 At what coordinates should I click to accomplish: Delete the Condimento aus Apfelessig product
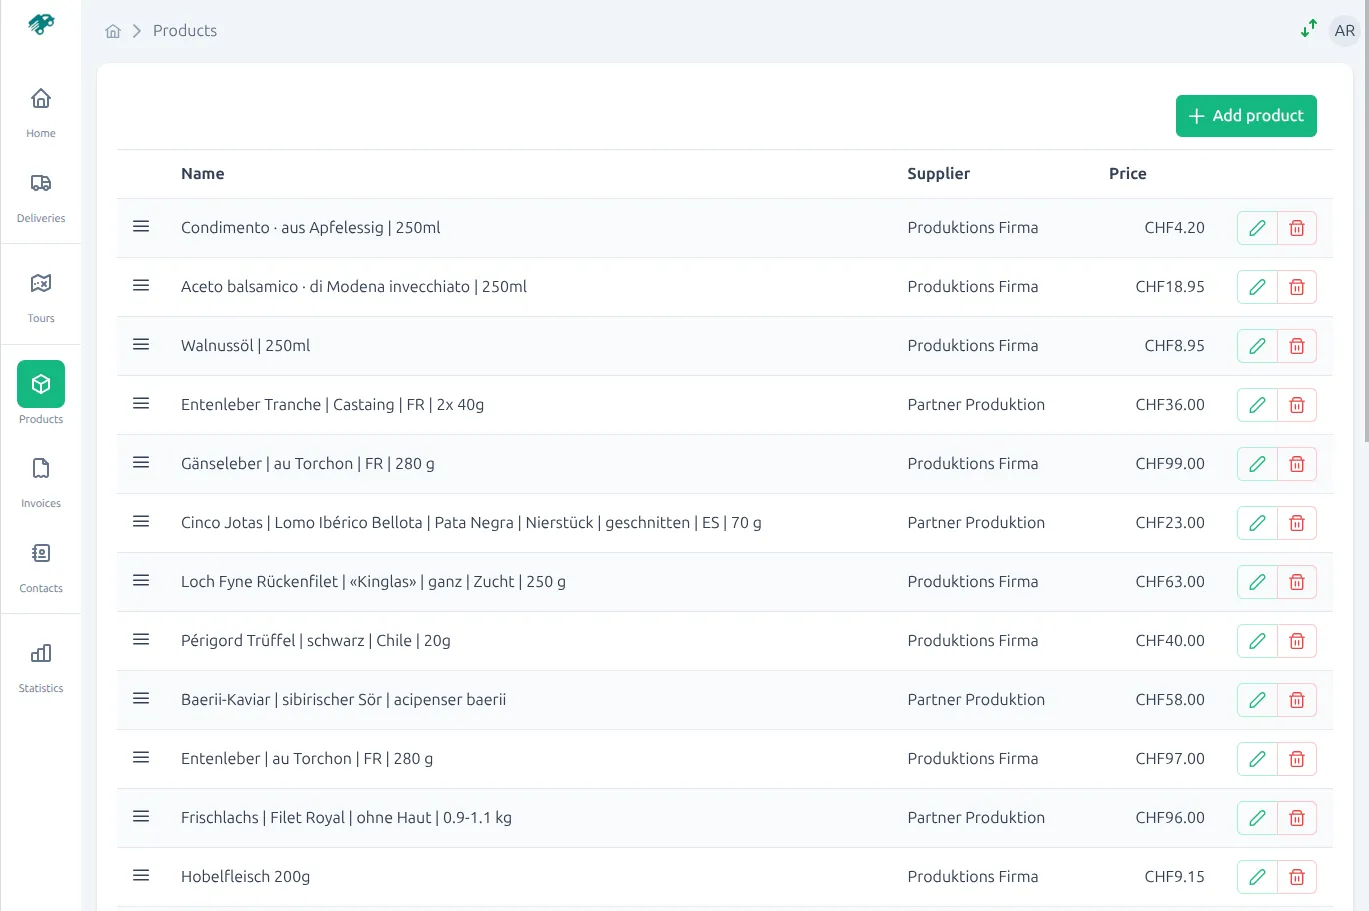coord(1296,228)
